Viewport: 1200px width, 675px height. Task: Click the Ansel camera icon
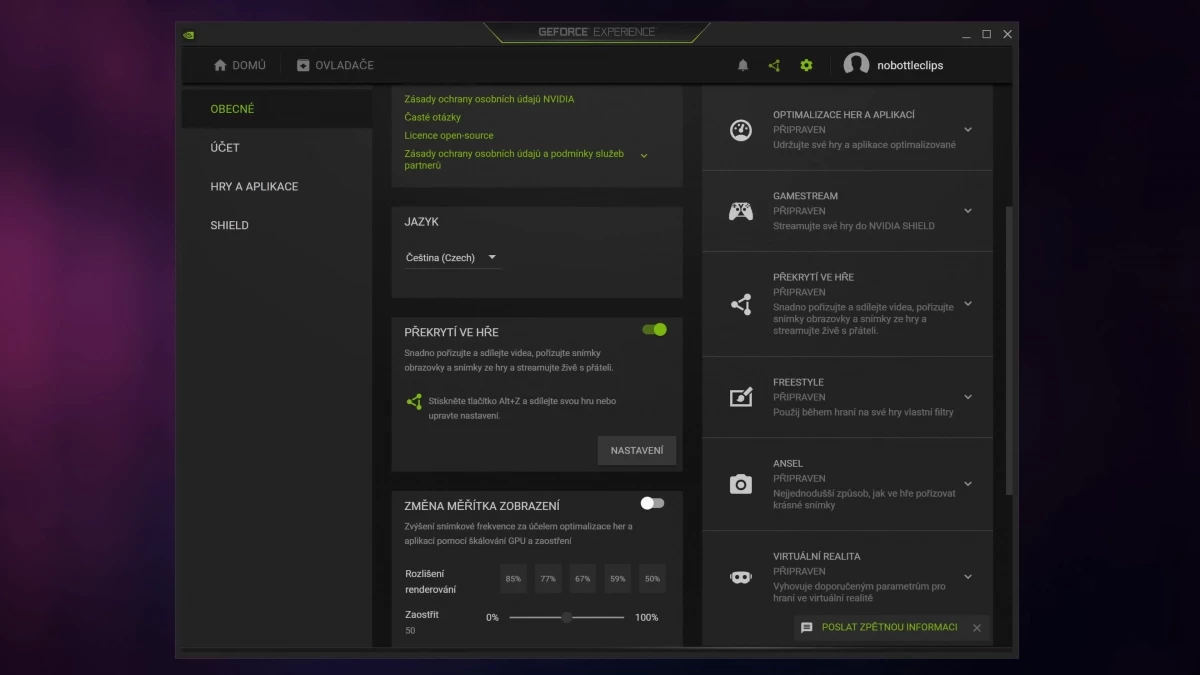(741, 484)
